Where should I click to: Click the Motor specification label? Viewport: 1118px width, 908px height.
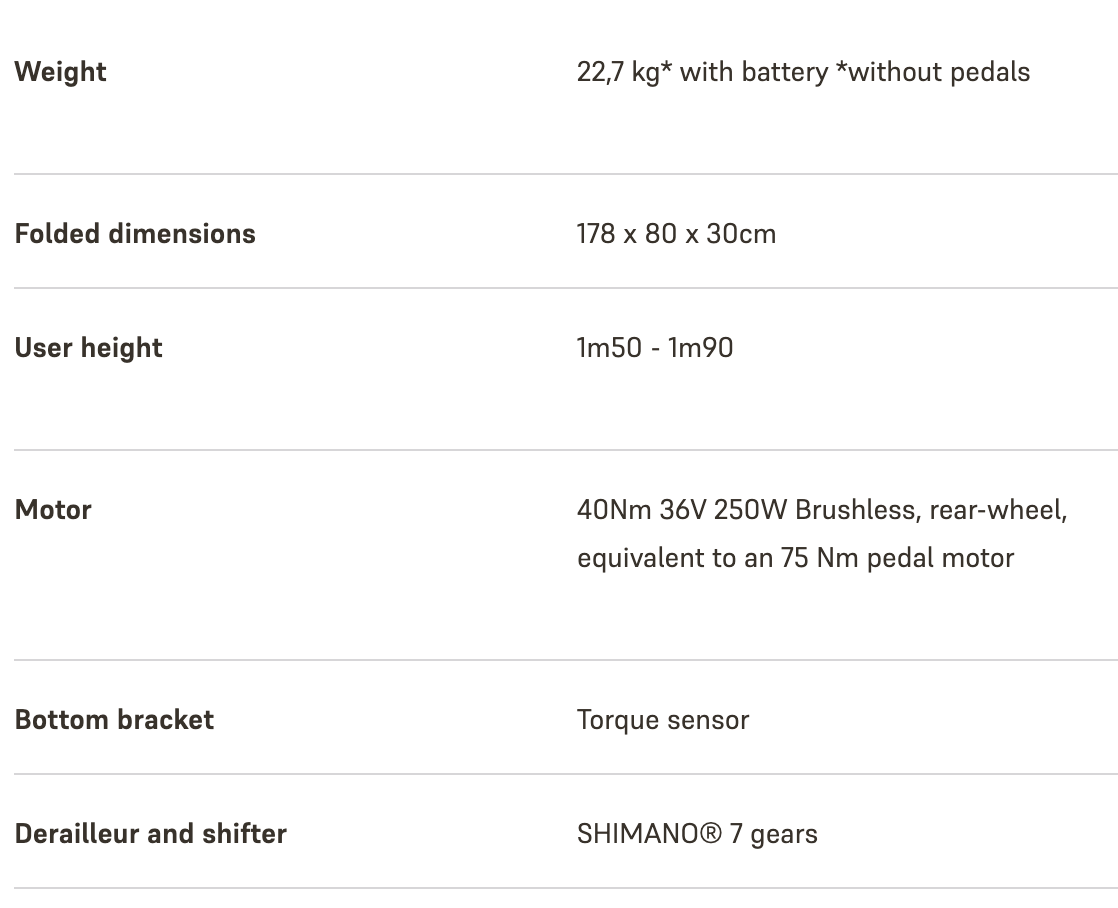pos(53,510)
